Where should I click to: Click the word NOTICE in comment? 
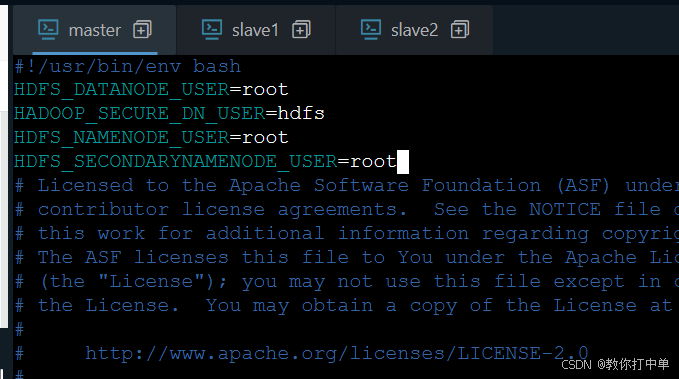click(x=565, y=210)
